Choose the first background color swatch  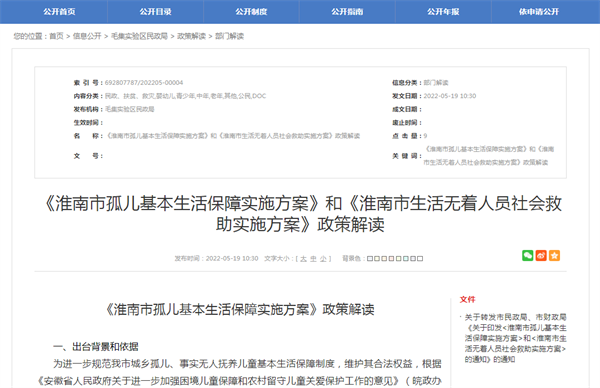[370, 259]
